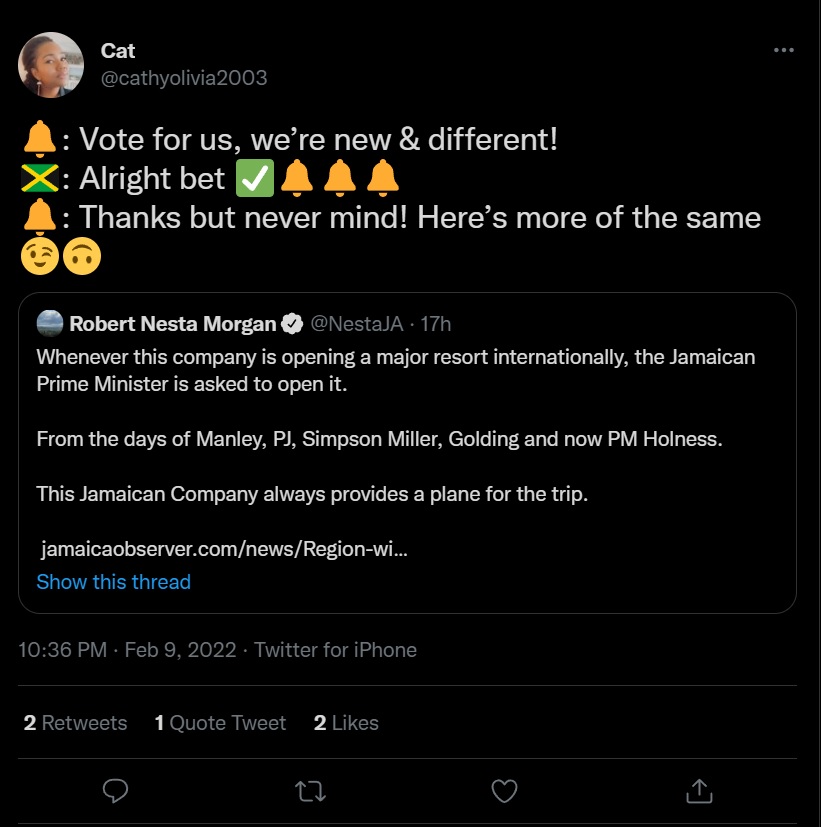This screenshot has height=827, width=821.
Task: Open the jamaicaobserver.com news link
Action: tap(224, 549)
